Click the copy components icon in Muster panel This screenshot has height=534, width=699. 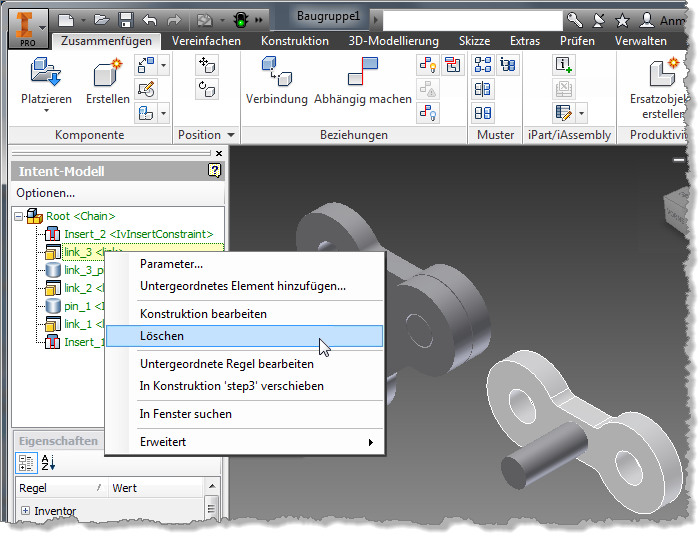[483, 113]
